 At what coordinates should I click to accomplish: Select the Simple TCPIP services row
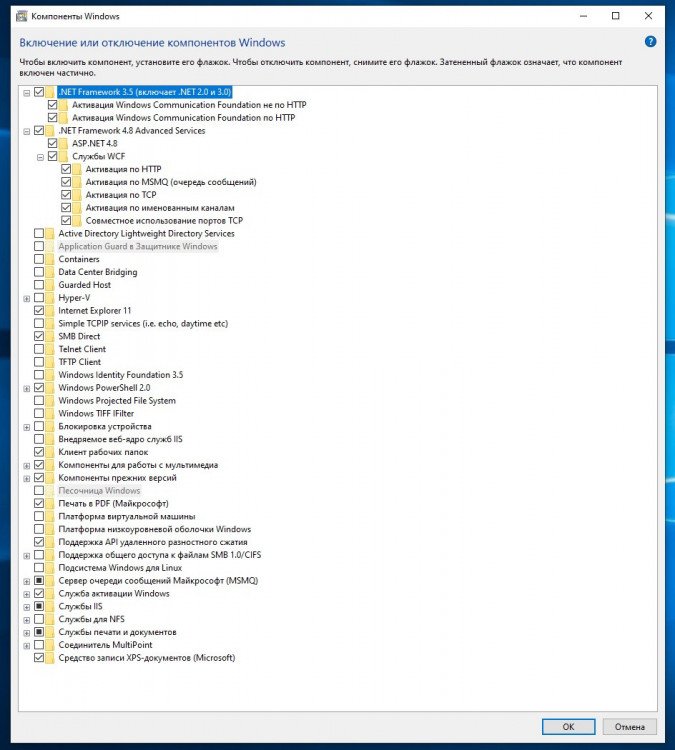[x=143, y=323]
